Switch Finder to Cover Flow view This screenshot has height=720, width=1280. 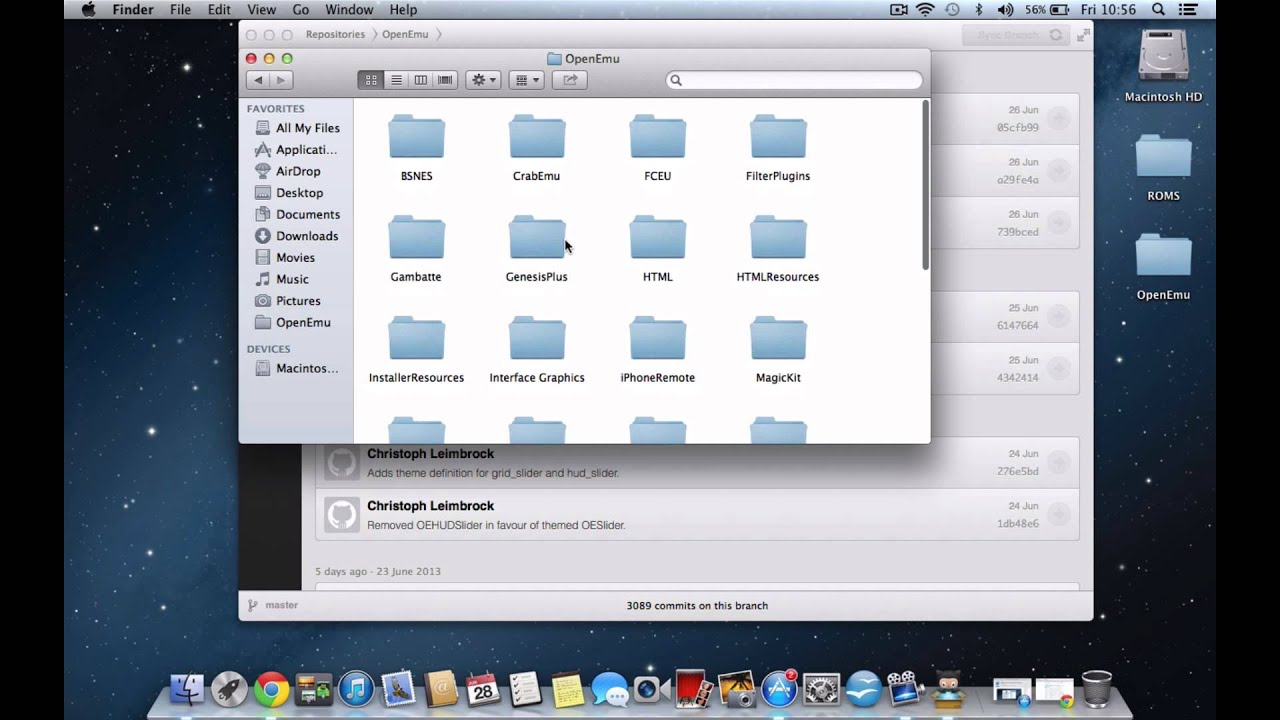click(446, 80)
